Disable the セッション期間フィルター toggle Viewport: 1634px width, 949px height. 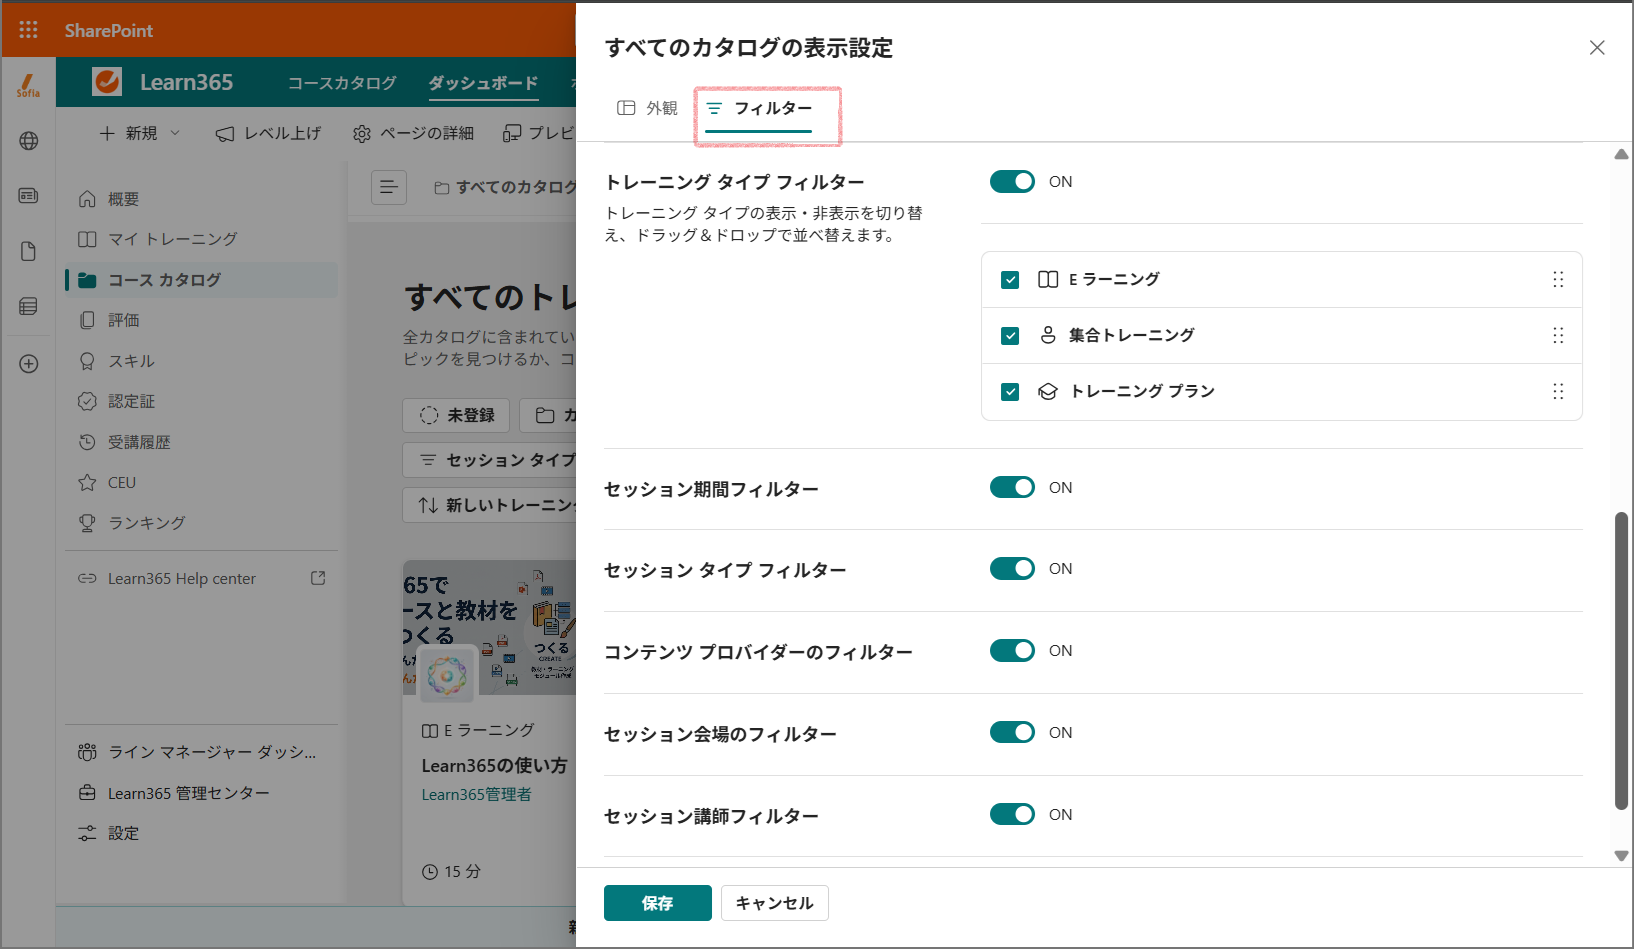pos(1012,487)
